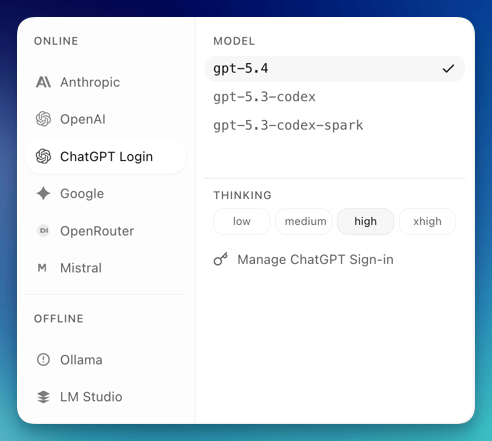Viewport: 492px width, 441px height.
Task: Select Mistral as the provider
Action: pos(105,268)
